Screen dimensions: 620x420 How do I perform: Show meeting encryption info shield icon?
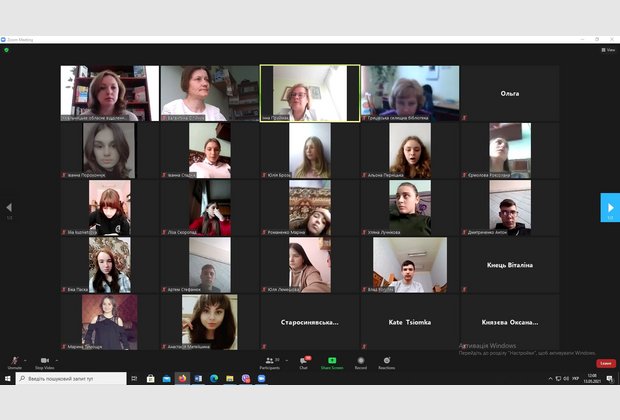6,50
